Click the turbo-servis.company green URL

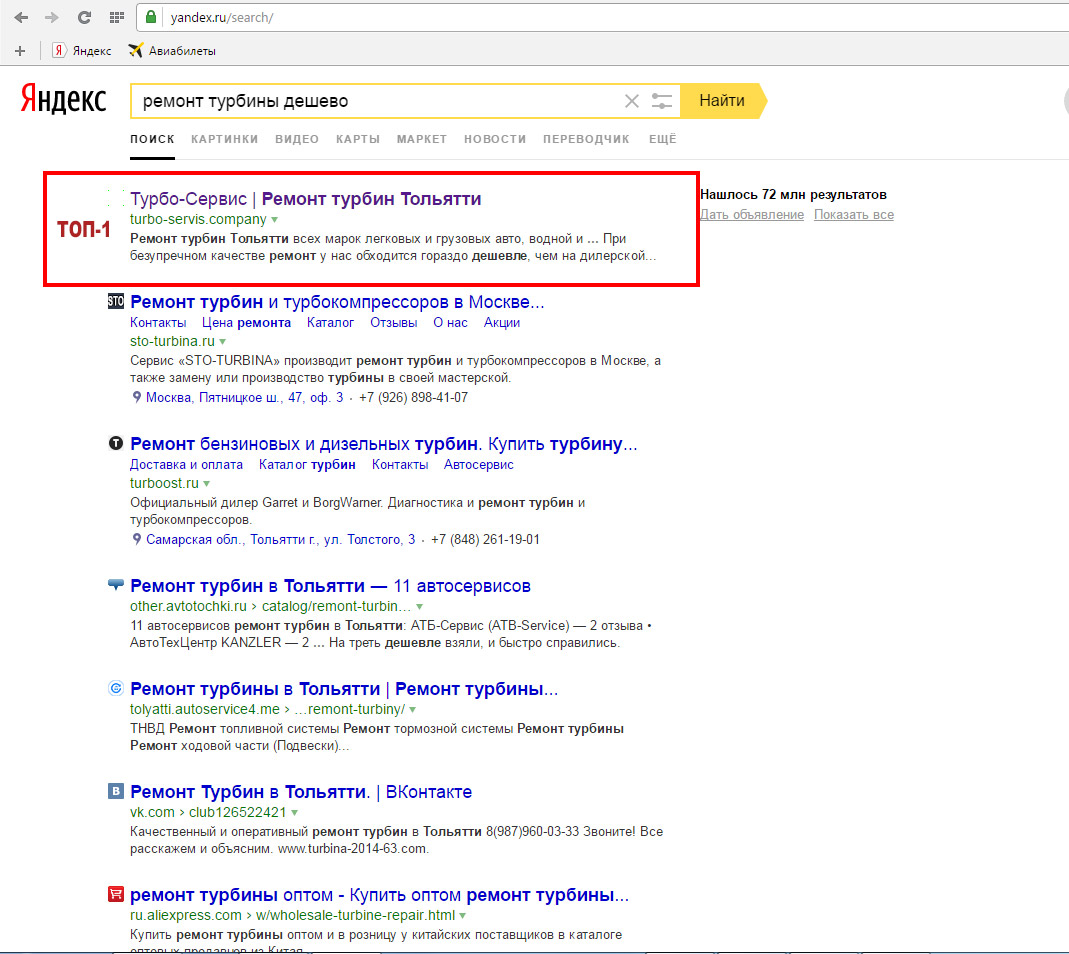198,219
